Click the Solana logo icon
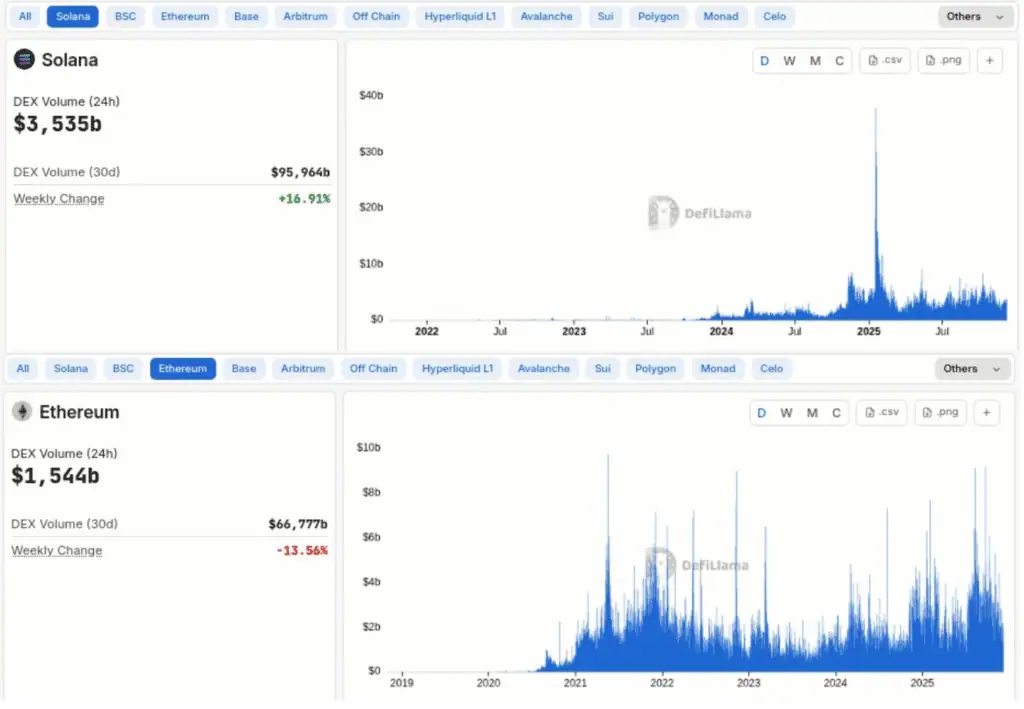 [24, 60]
